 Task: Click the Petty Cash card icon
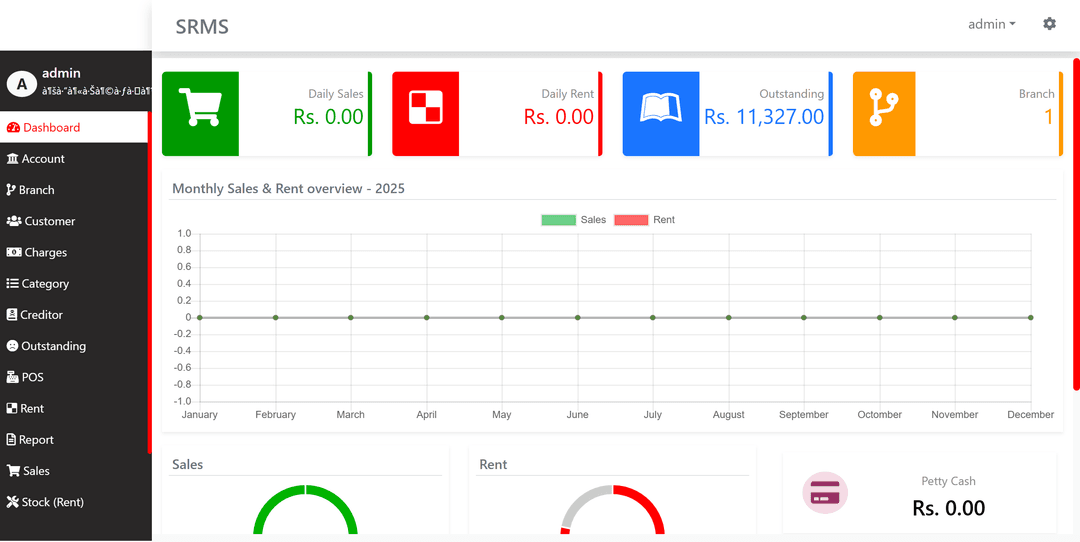click(x=825, y=493)
